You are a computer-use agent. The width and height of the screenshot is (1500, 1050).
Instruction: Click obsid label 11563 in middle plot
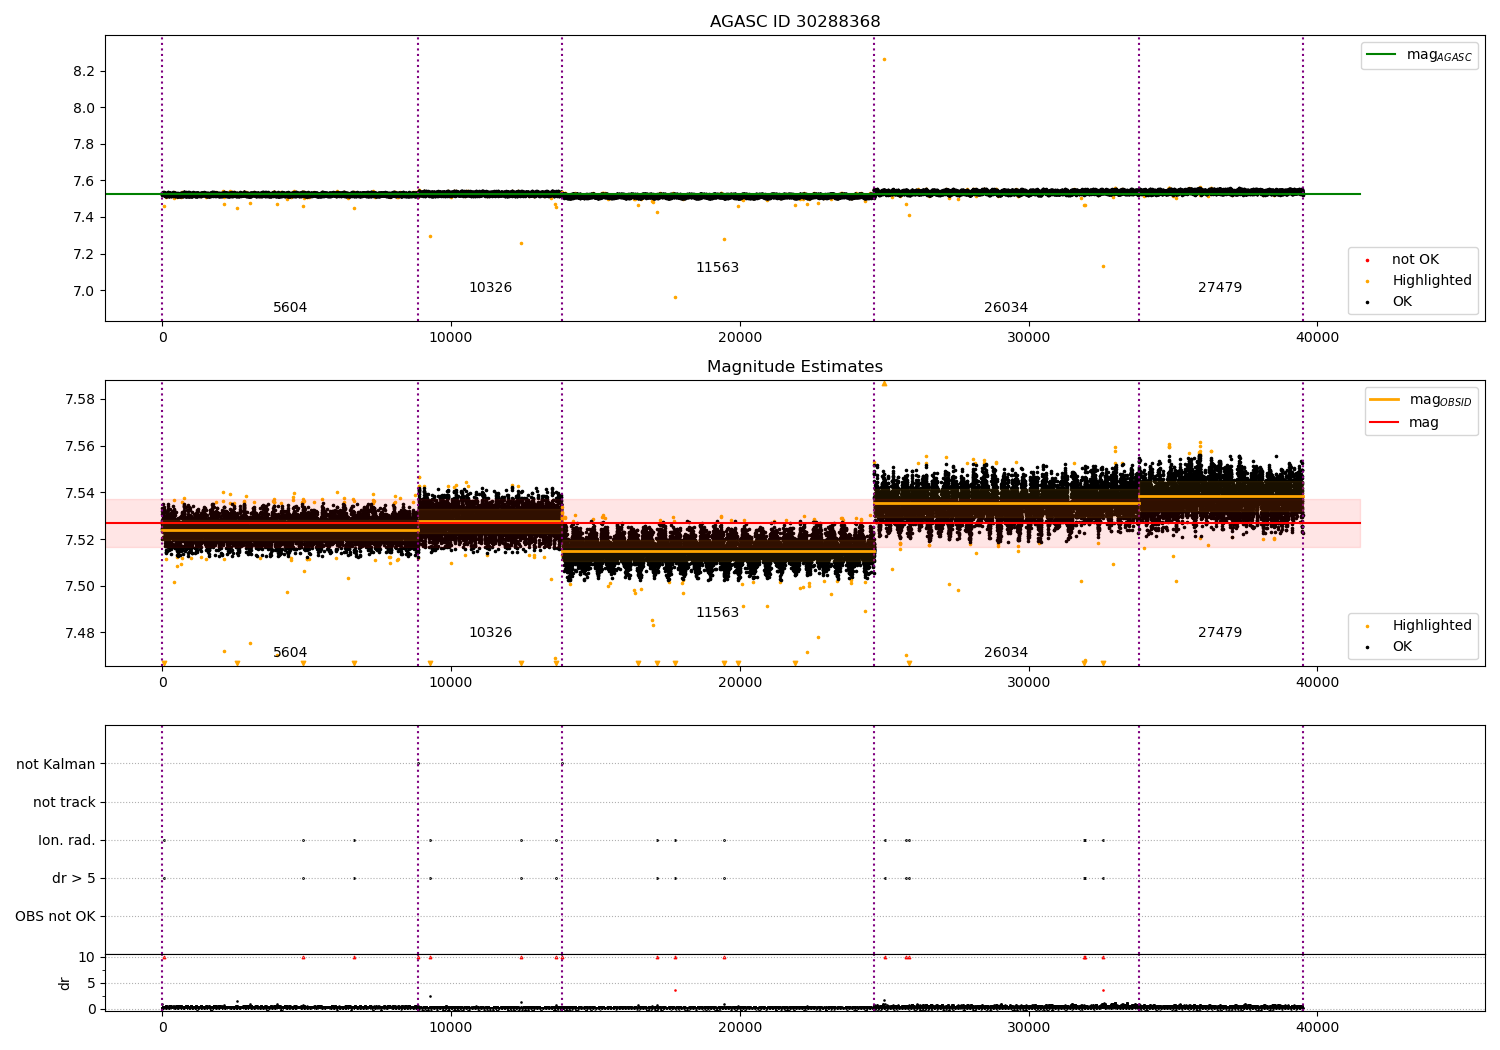tap(717, 613)
